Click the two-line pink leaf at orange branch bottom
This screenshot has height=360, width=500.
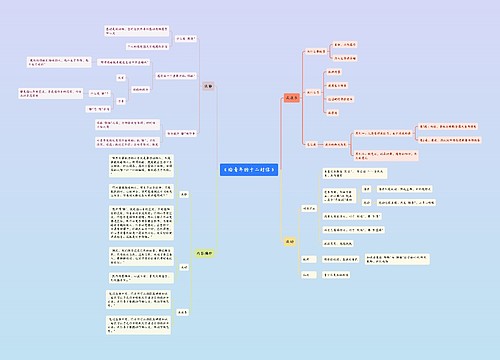tap(386, 156)
